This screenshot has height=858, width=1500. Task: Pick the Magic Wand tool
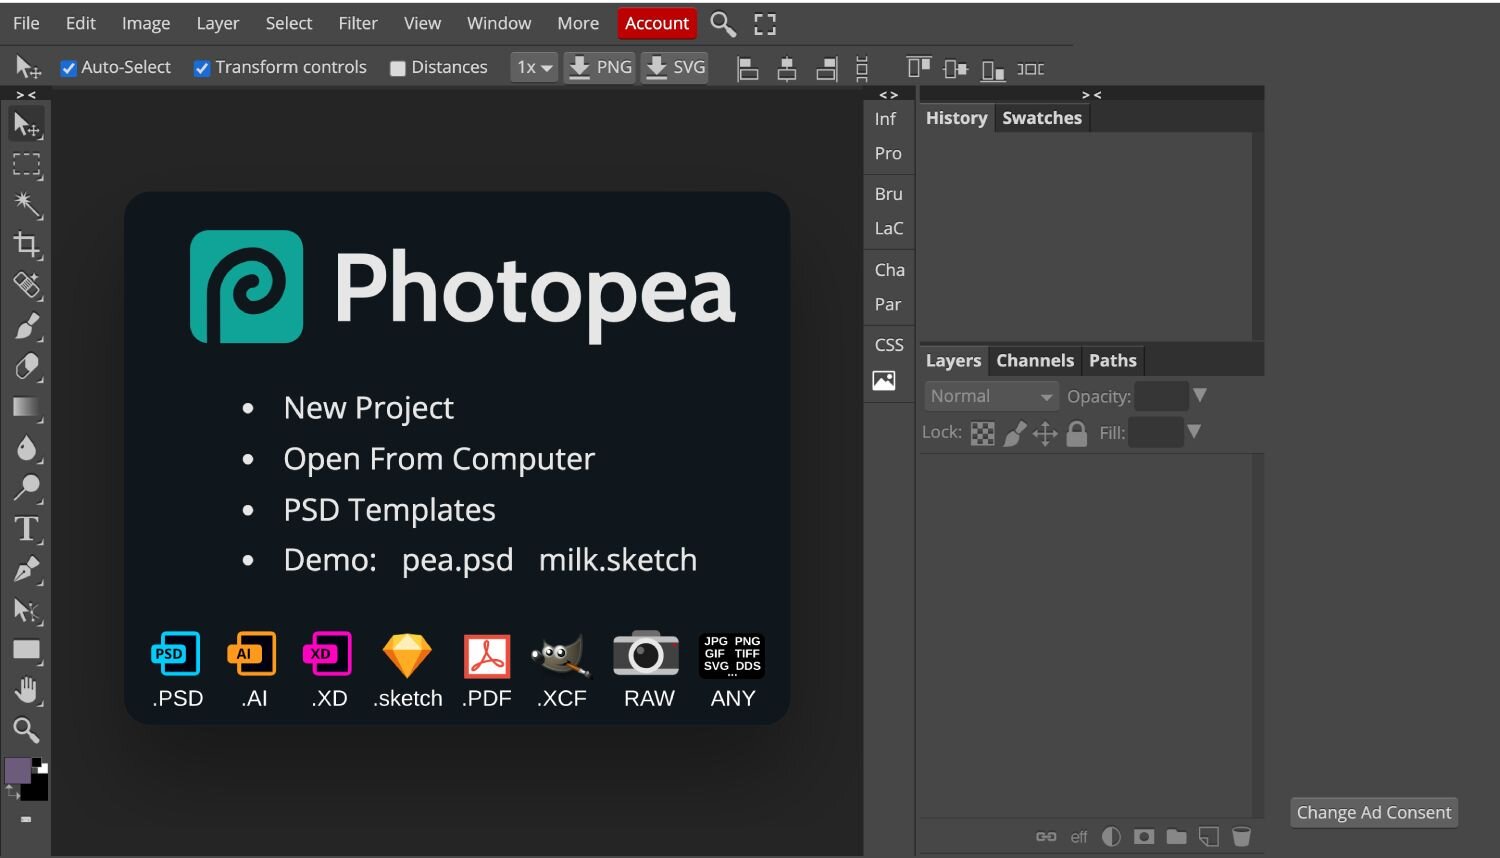[x=26, y=205]
